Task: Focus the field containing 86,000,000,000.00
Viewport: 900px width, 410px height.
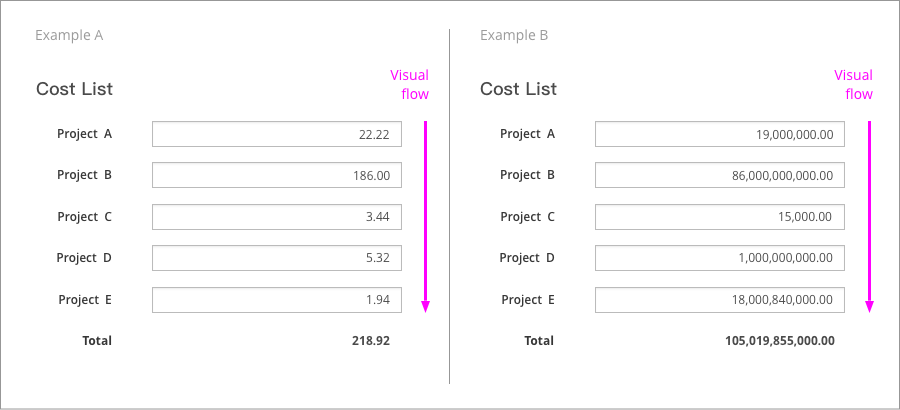Action: (720, 175)
